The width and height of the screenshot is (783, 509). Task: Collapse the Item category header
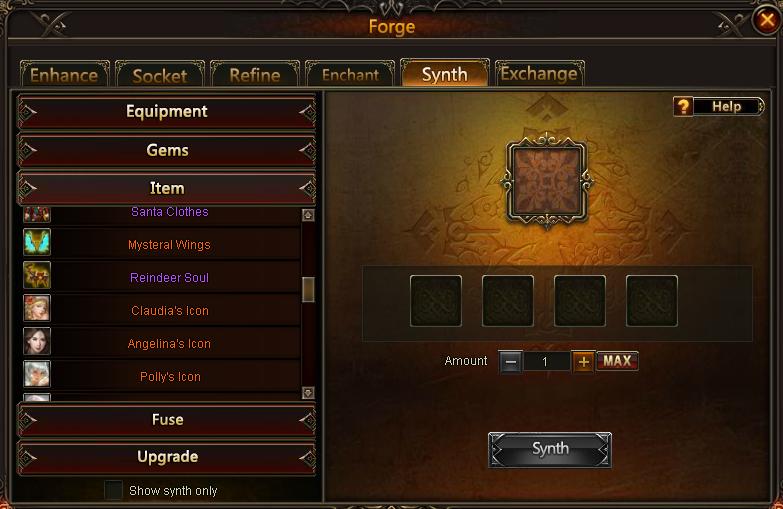(x=167, y=188)
